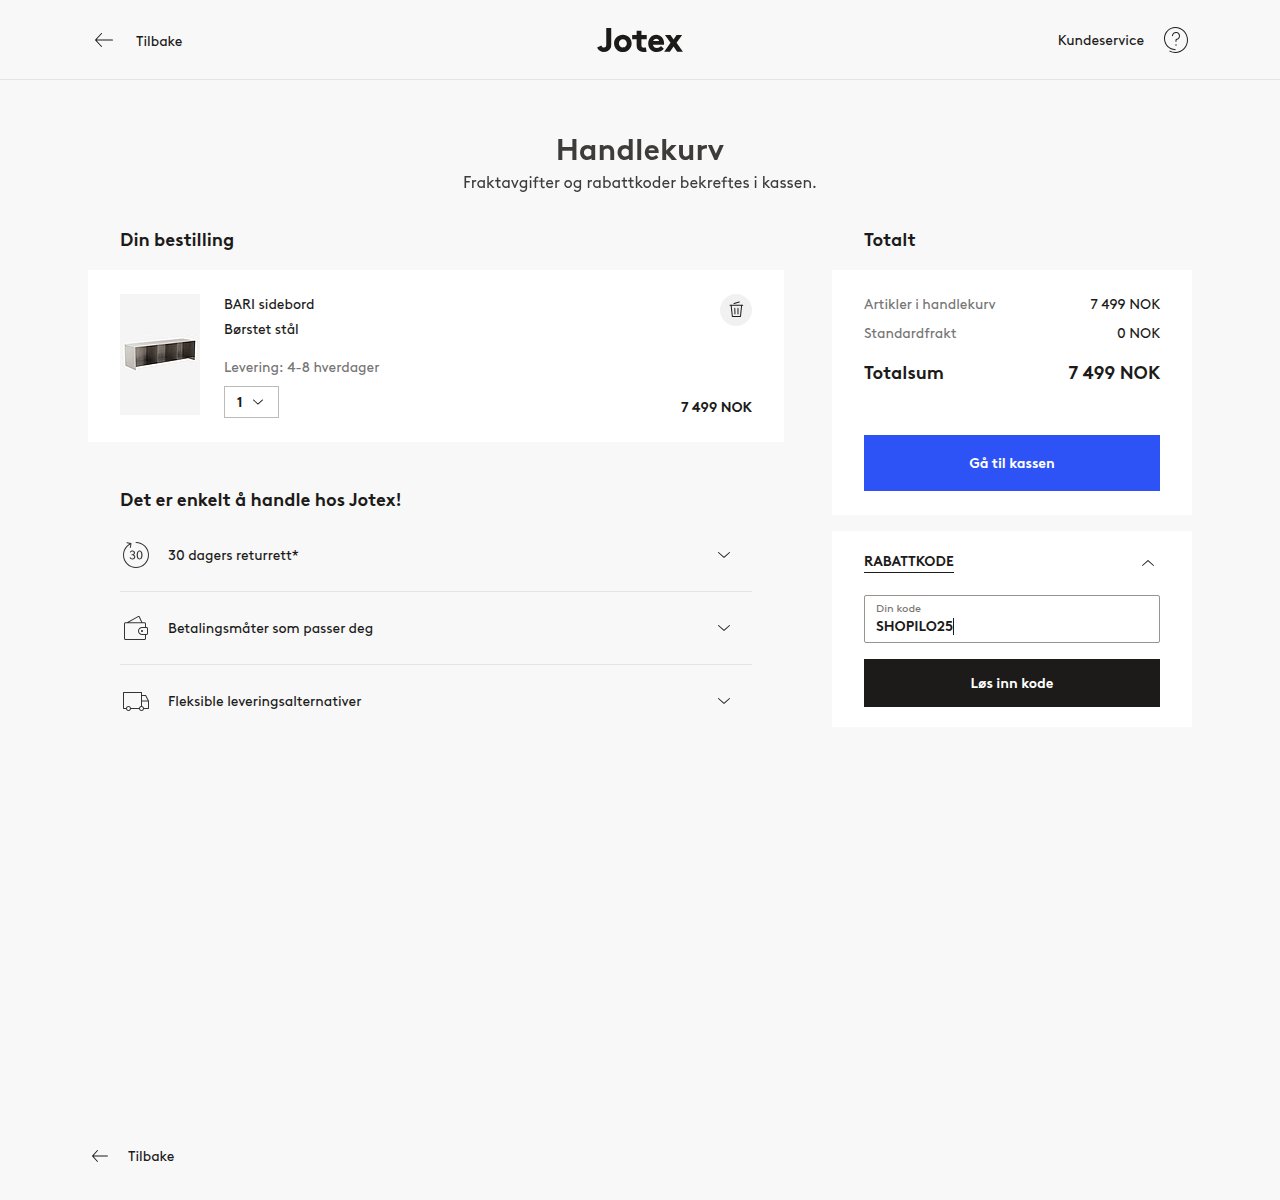Click the RABATTKODE heading
Image resolution: width=1280 pixels, height=1200 pixels.
tap(909, 561)
